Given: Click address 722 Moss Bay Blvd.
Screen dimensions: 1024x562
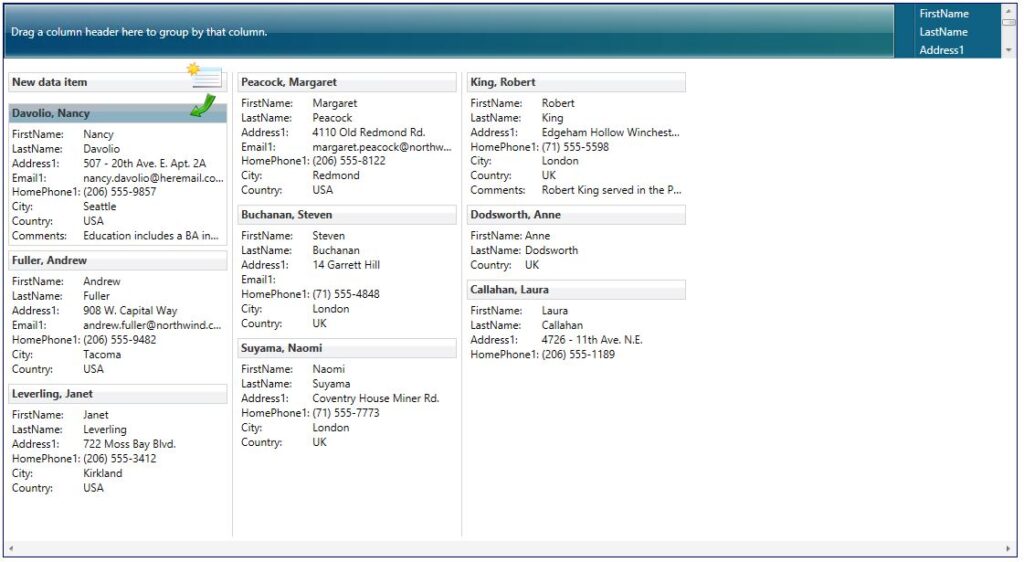Looking at the screenshot, I should [129, 445].
